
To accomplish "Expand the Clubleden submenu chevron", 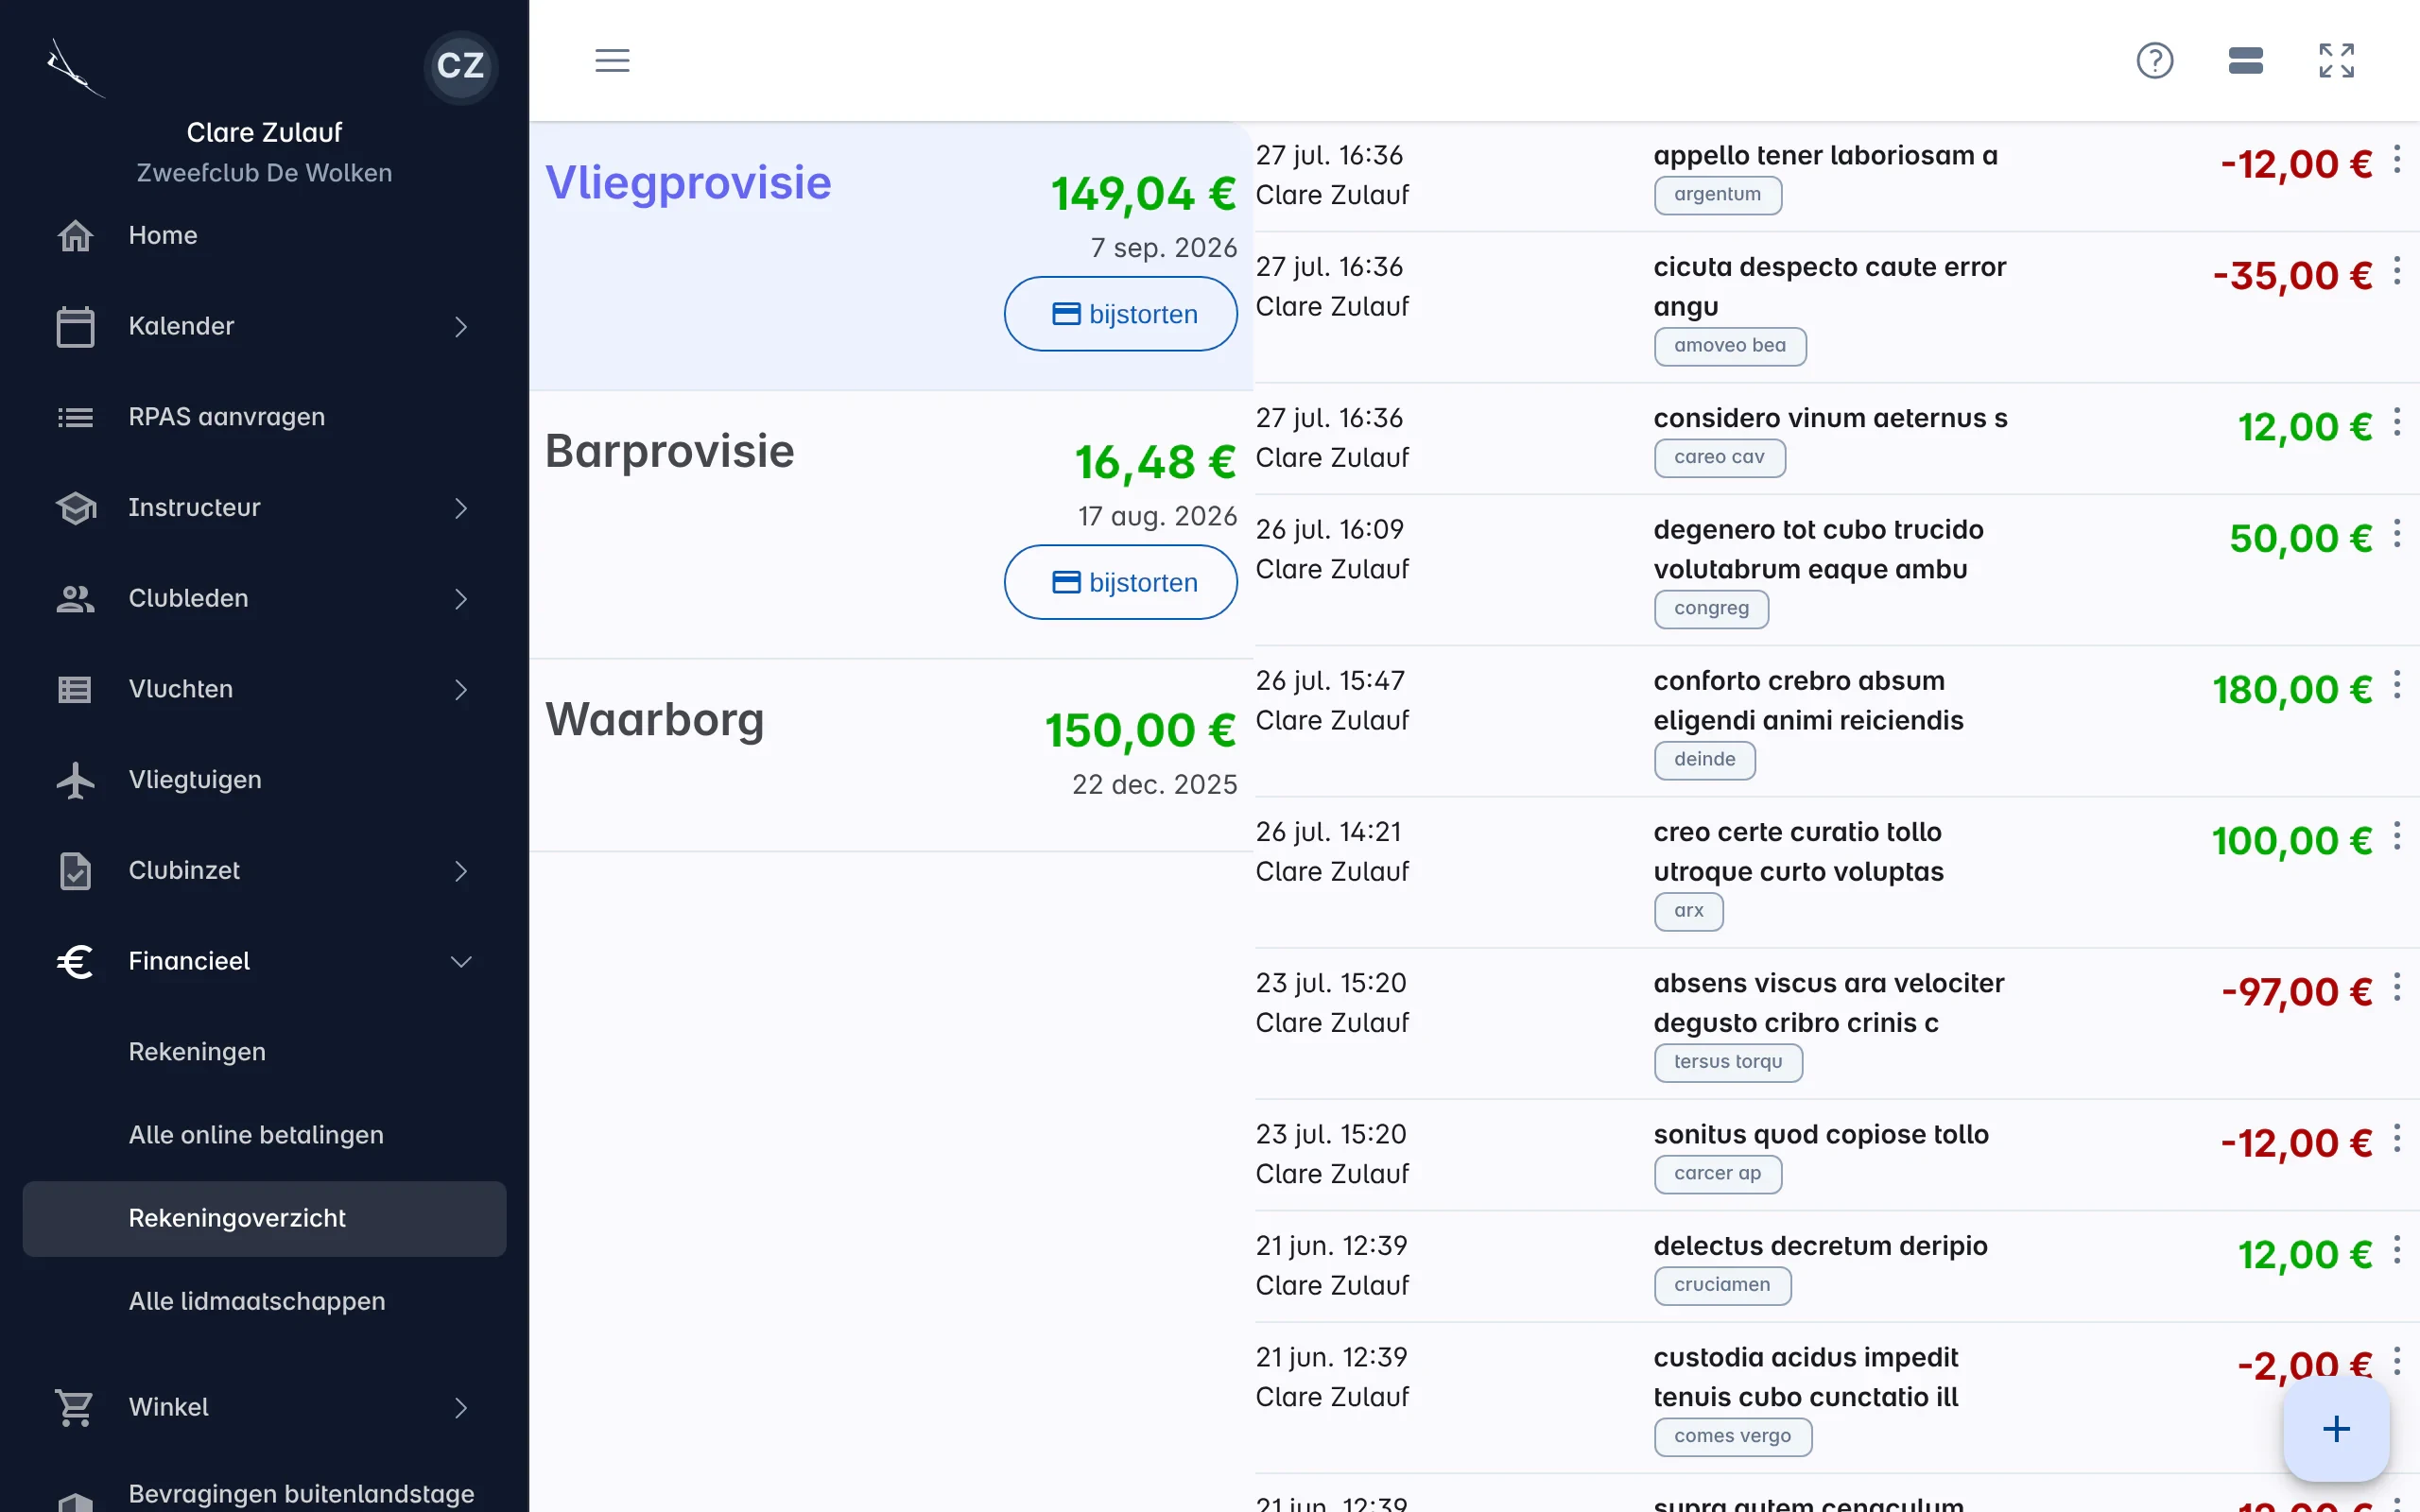I will tap(460, 599).
